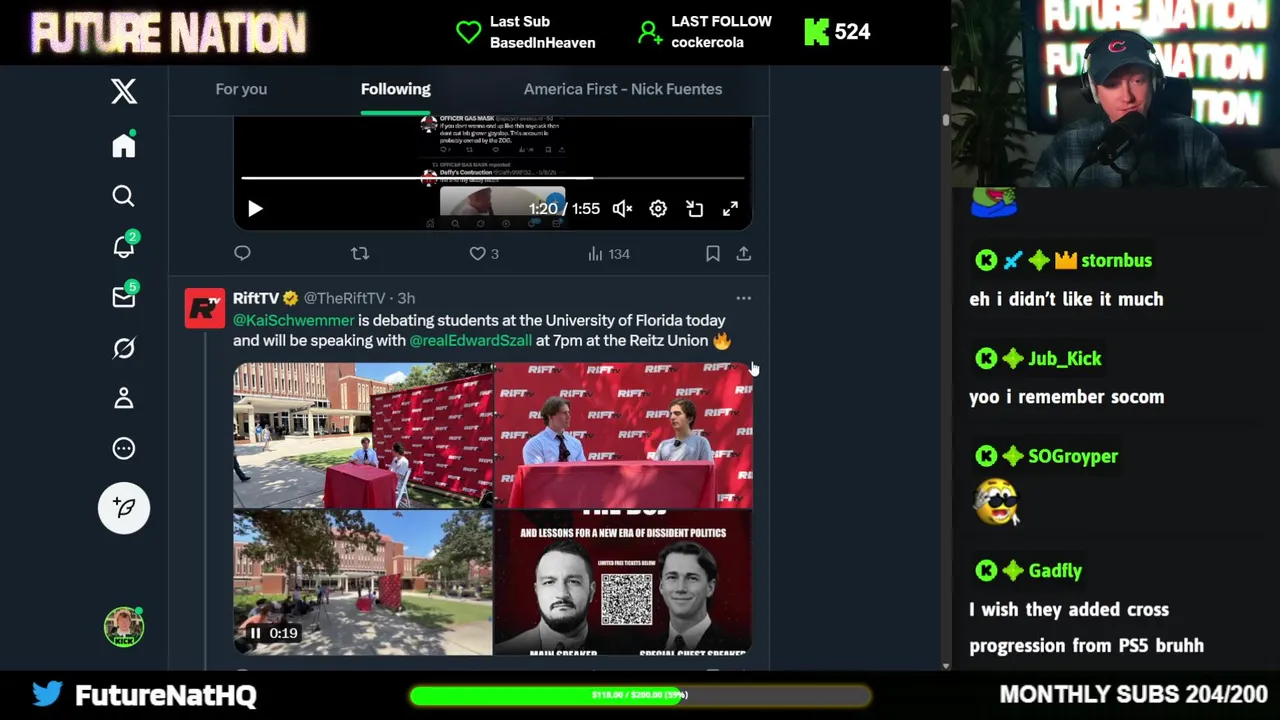The width and height of the screenshot is (1280, 720).
Task: Go to Home via house icon
Action: tap(124, 145)
